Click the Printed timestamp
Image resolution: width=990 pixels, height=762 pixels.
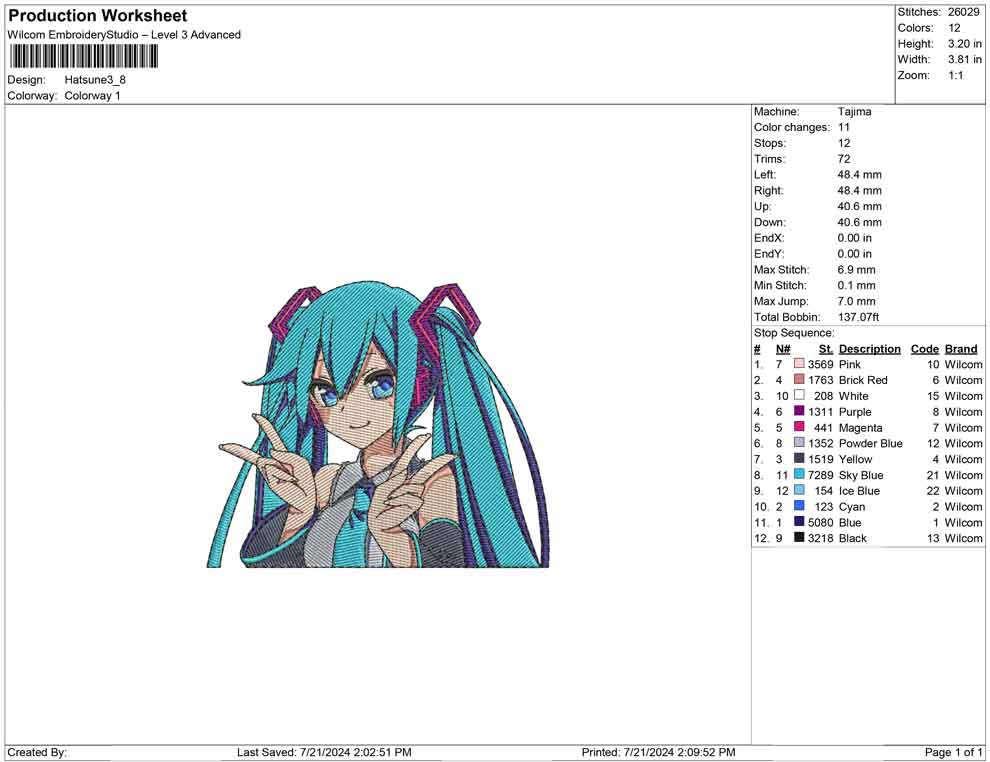click(658, 752)
